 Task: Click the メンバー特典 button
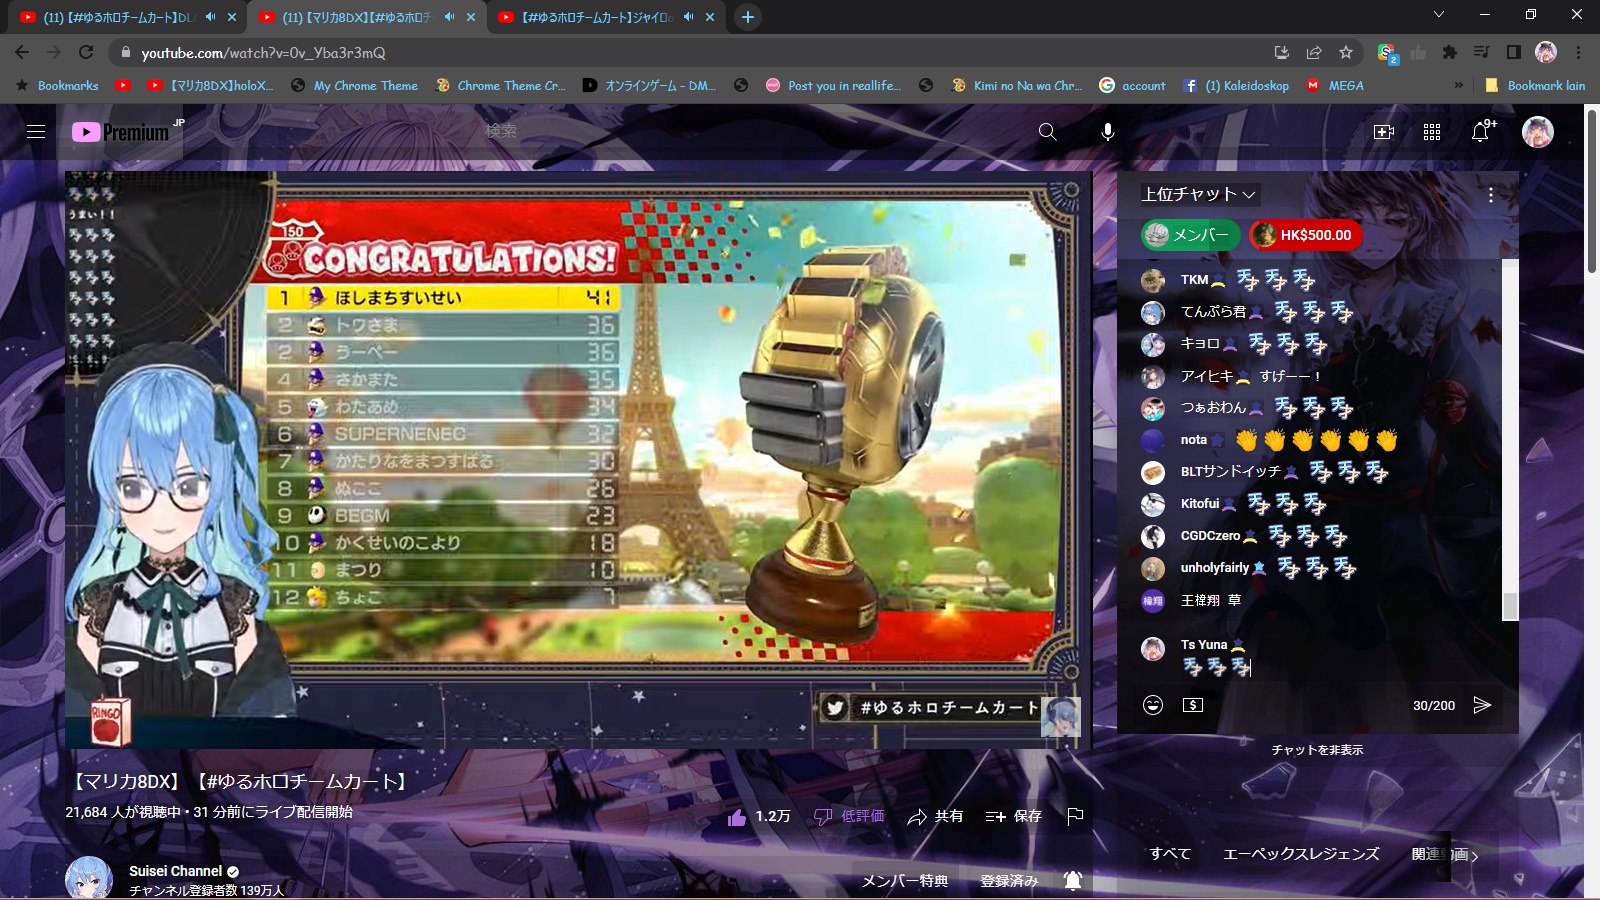click(x=905, y=880)
